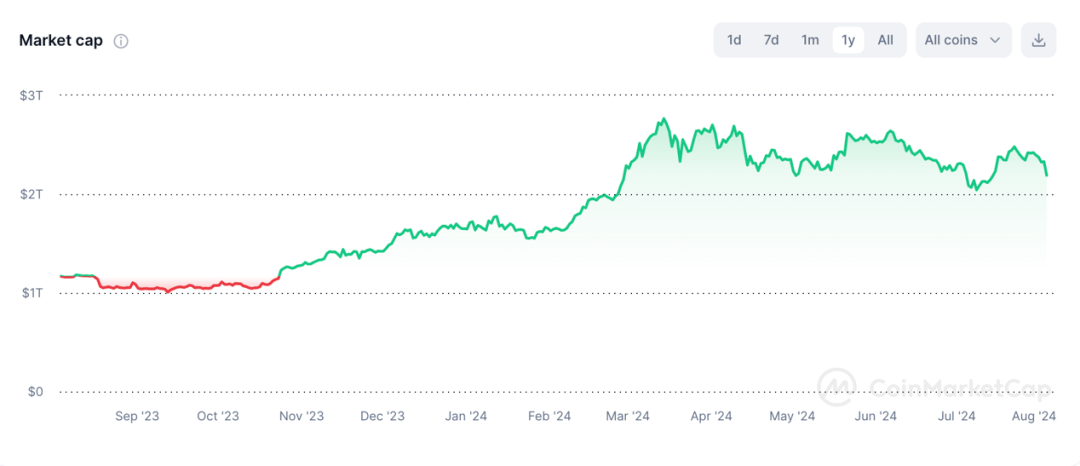Click the Jun '24 axis label
The width and height of the screenshot is (1080, 466).
click(876, 416)
